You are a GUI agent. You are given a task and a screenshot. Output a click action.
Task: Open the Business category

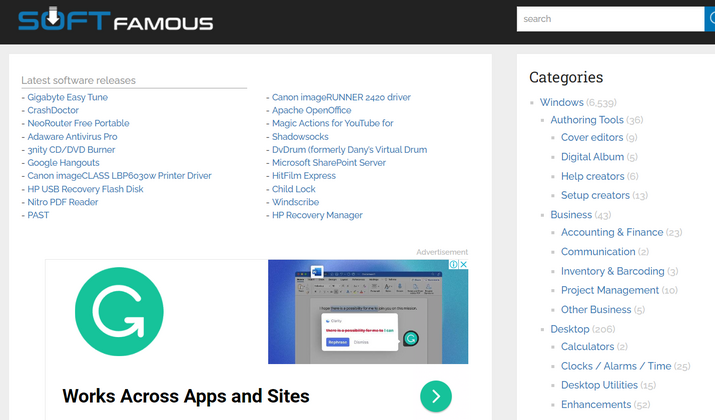[x=571, y=215]
